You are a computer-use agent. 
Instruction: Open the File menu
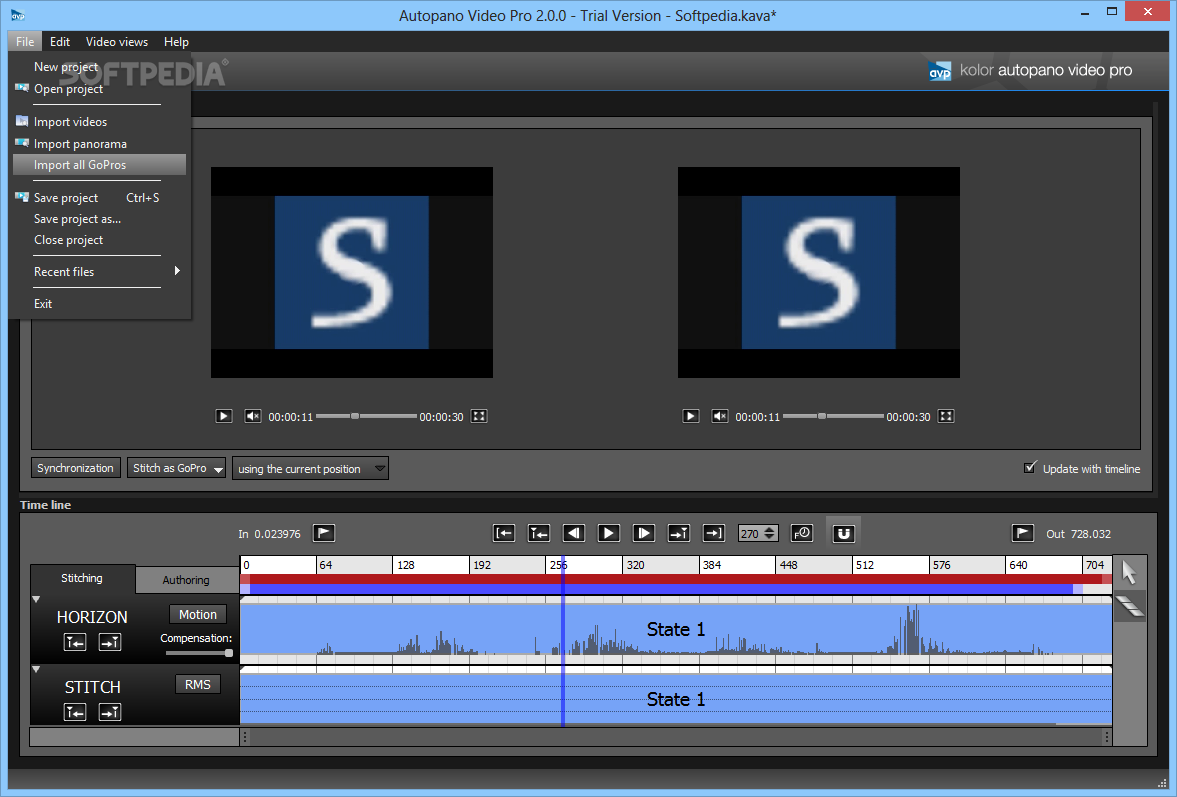click(x=25, y=42)
